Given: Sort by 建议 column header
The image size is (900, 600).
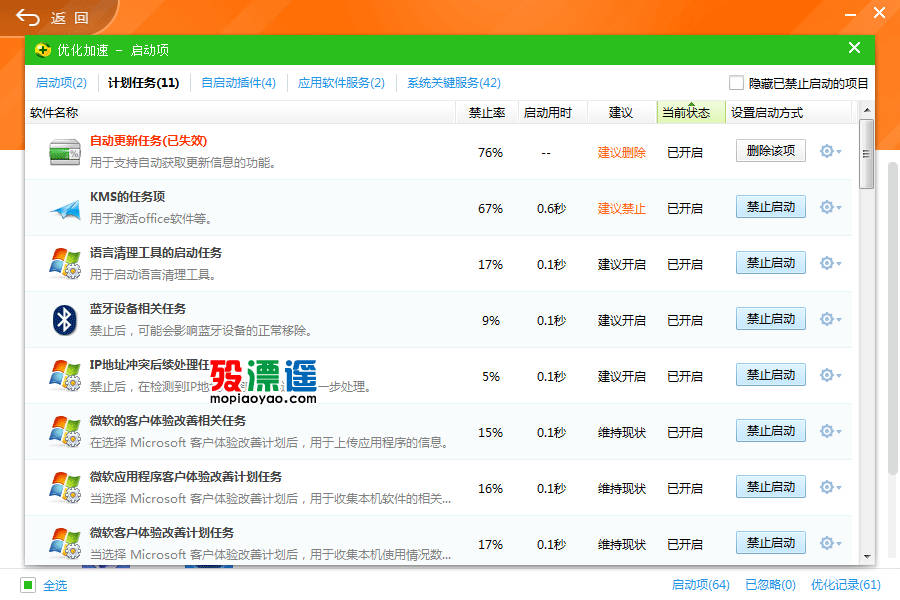Looking at the screenshot, I should (x=621, y=113).
